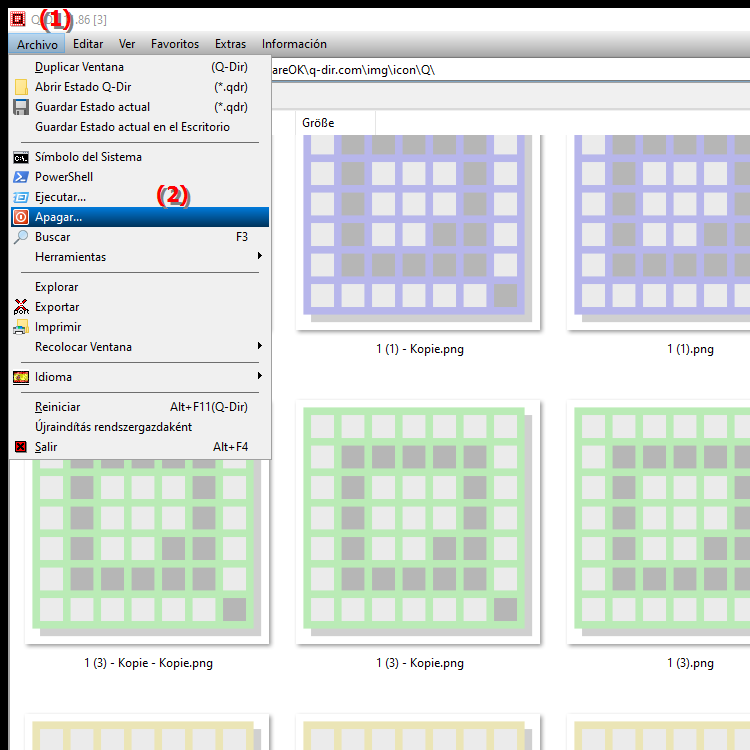The height and width of the screenshot is (750, 750).
Task: Choose Duplicar Ventana from the menu
Action: [140, 67]
